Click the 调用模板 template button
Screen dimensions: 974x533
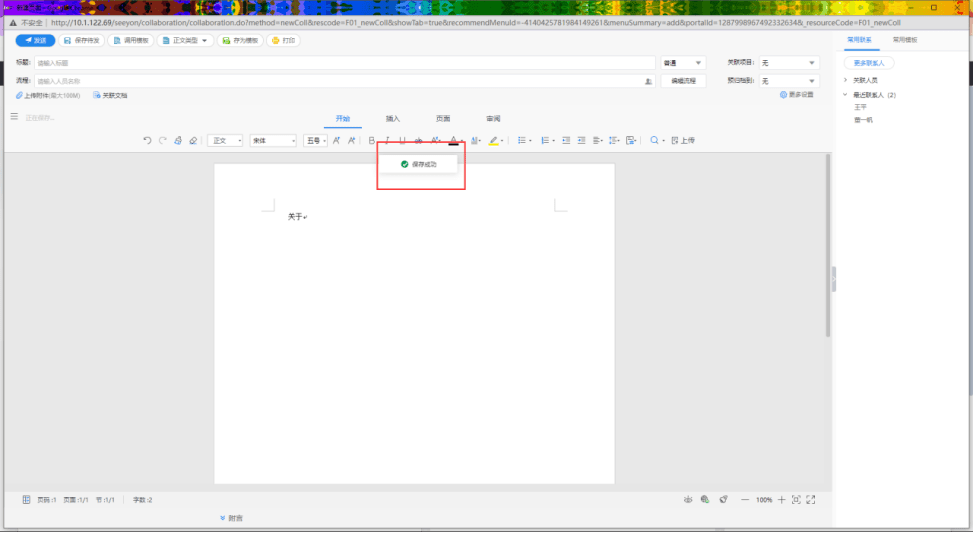[x=131, y=40]
